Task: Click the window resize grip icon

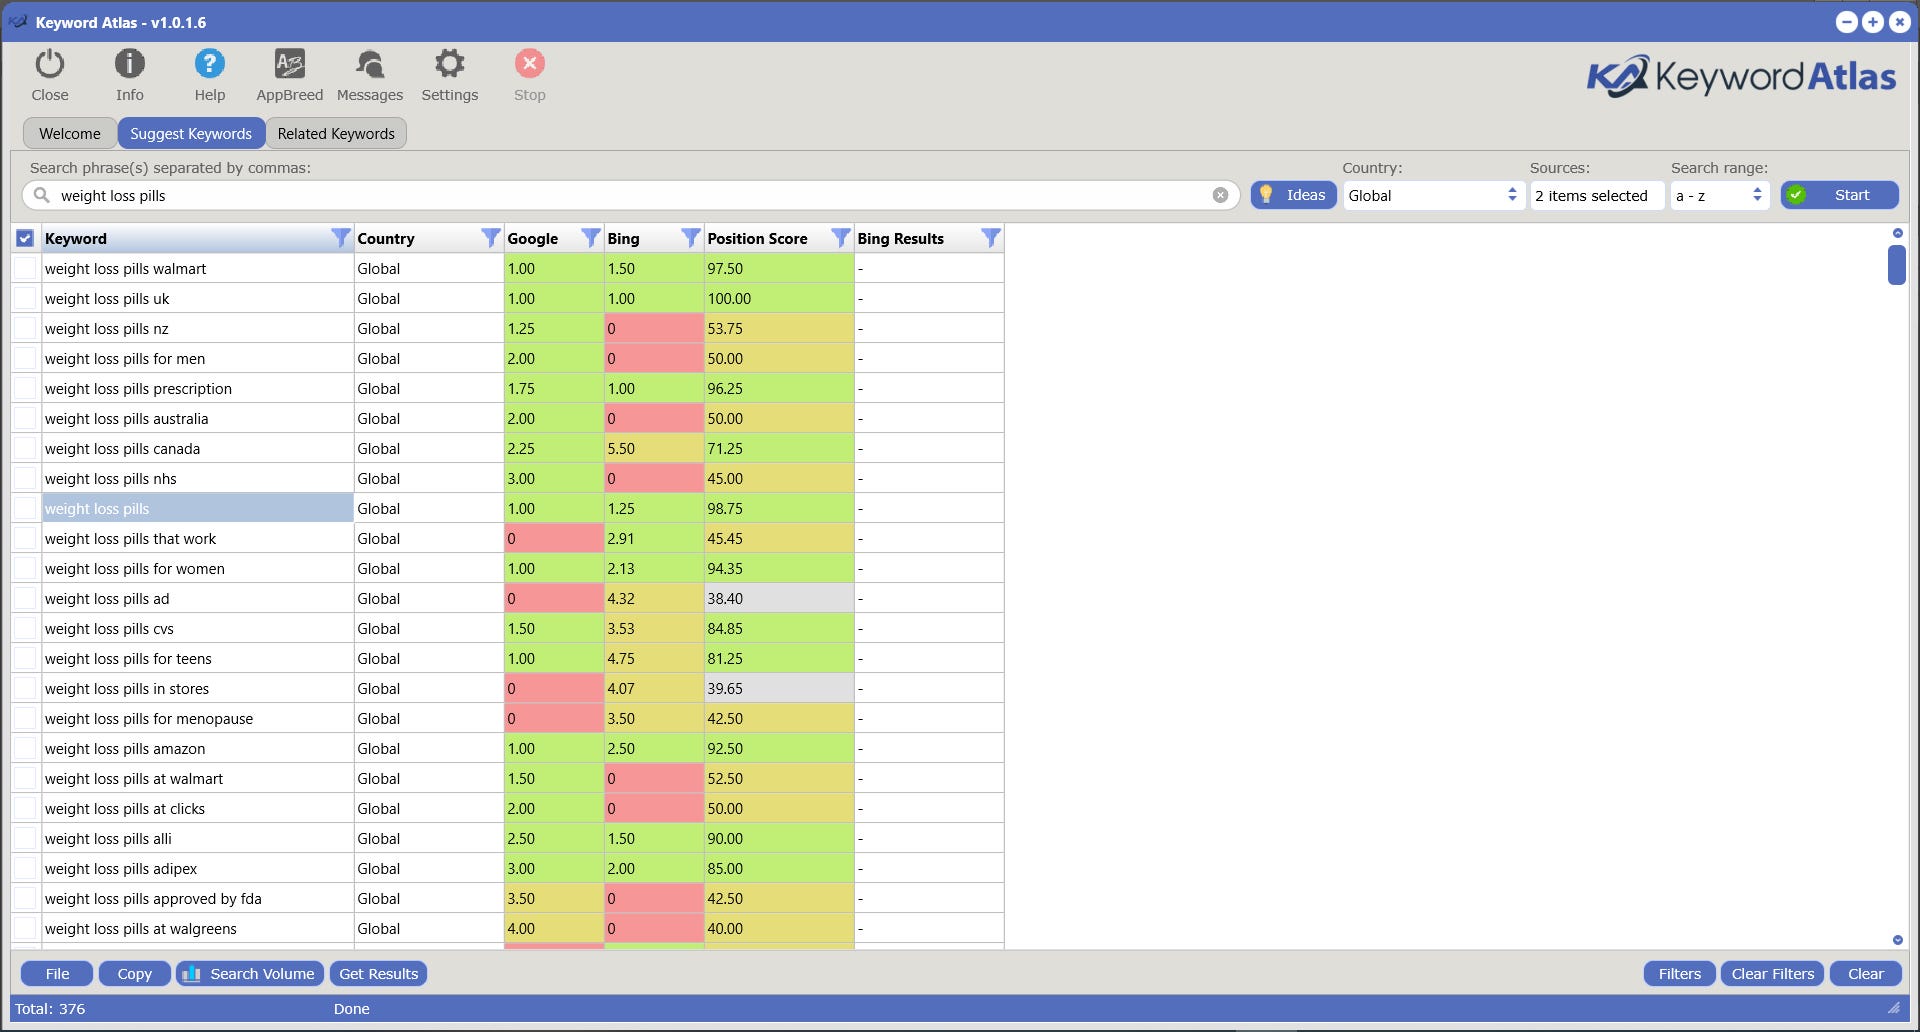Action: click(1893, 1008)
